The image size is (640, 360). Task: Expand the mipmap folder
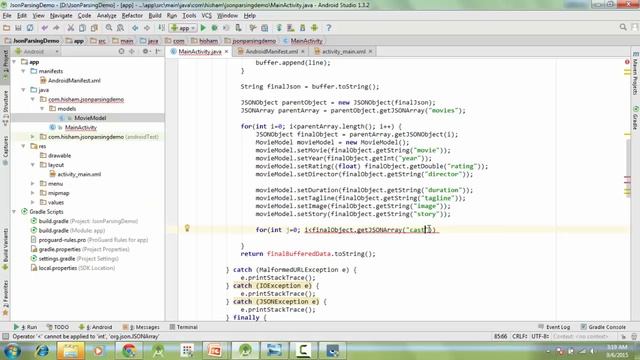pos(33,193)
